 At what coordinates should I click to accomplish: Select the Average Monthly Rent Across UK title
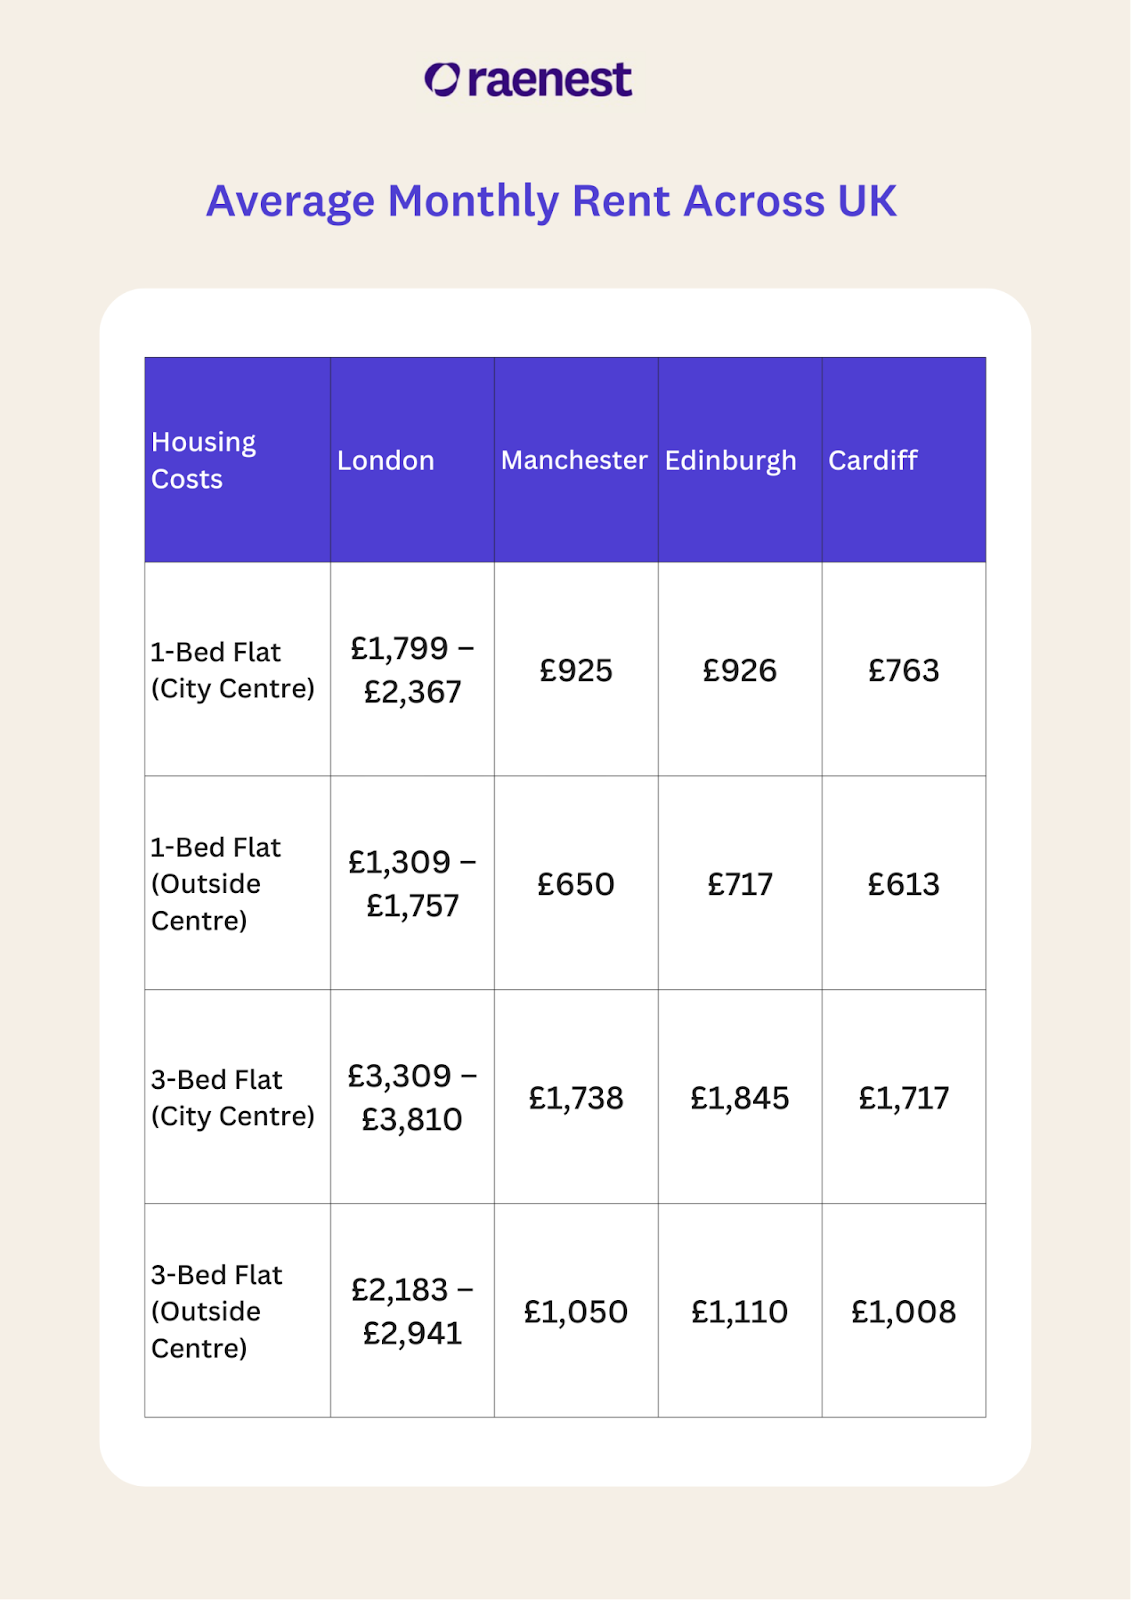551,201
